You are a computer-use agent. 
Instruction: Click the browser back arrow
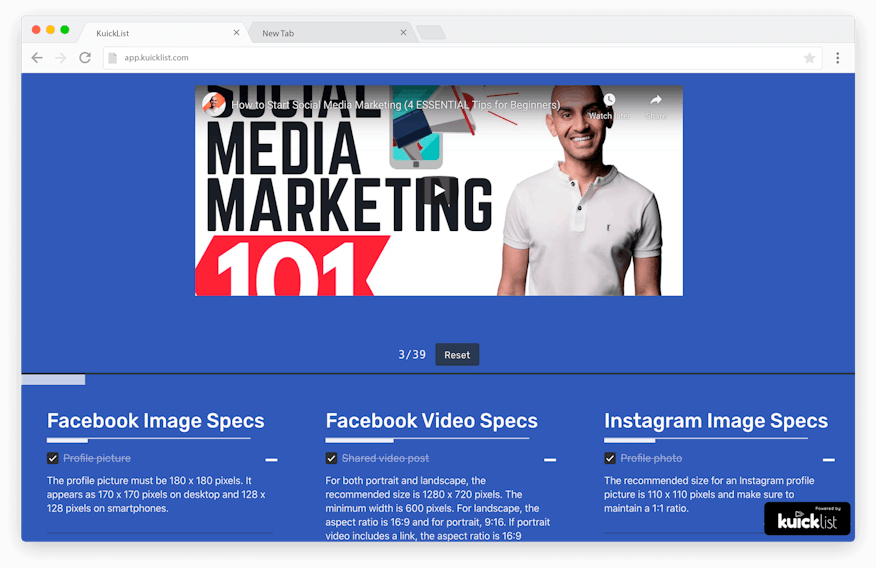pos(37,58)
